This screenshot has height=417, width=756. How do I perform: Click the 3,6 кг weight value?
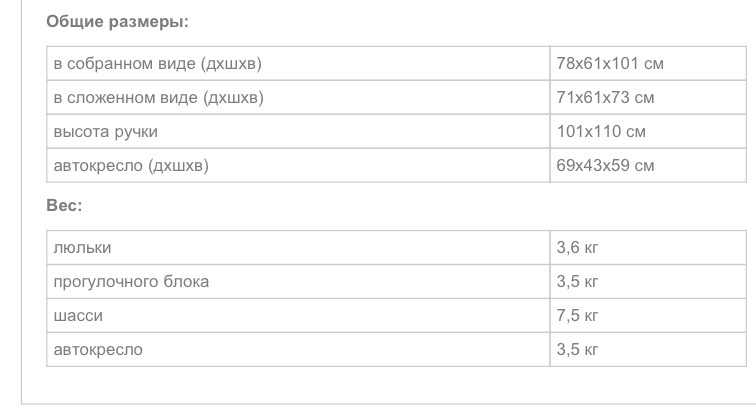click(577, 248)
